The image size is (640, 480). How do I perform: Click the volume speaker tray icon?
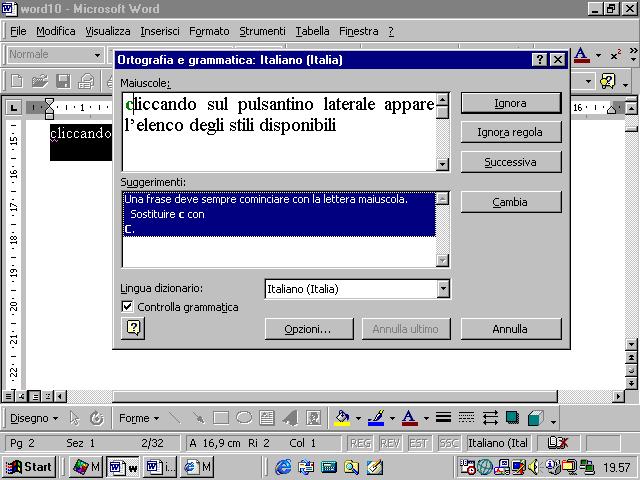[x=533, y=467]
